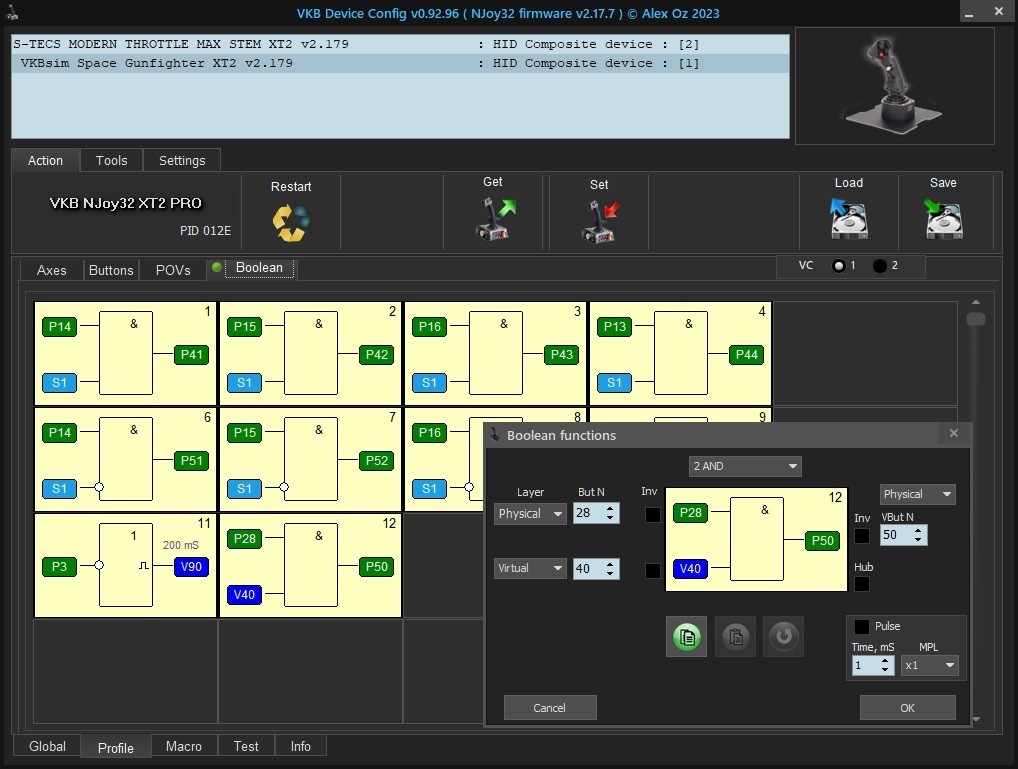Viewport: 1018px width, 769px height.
Task: Click the Save profile disk icon
Action: 943,219
